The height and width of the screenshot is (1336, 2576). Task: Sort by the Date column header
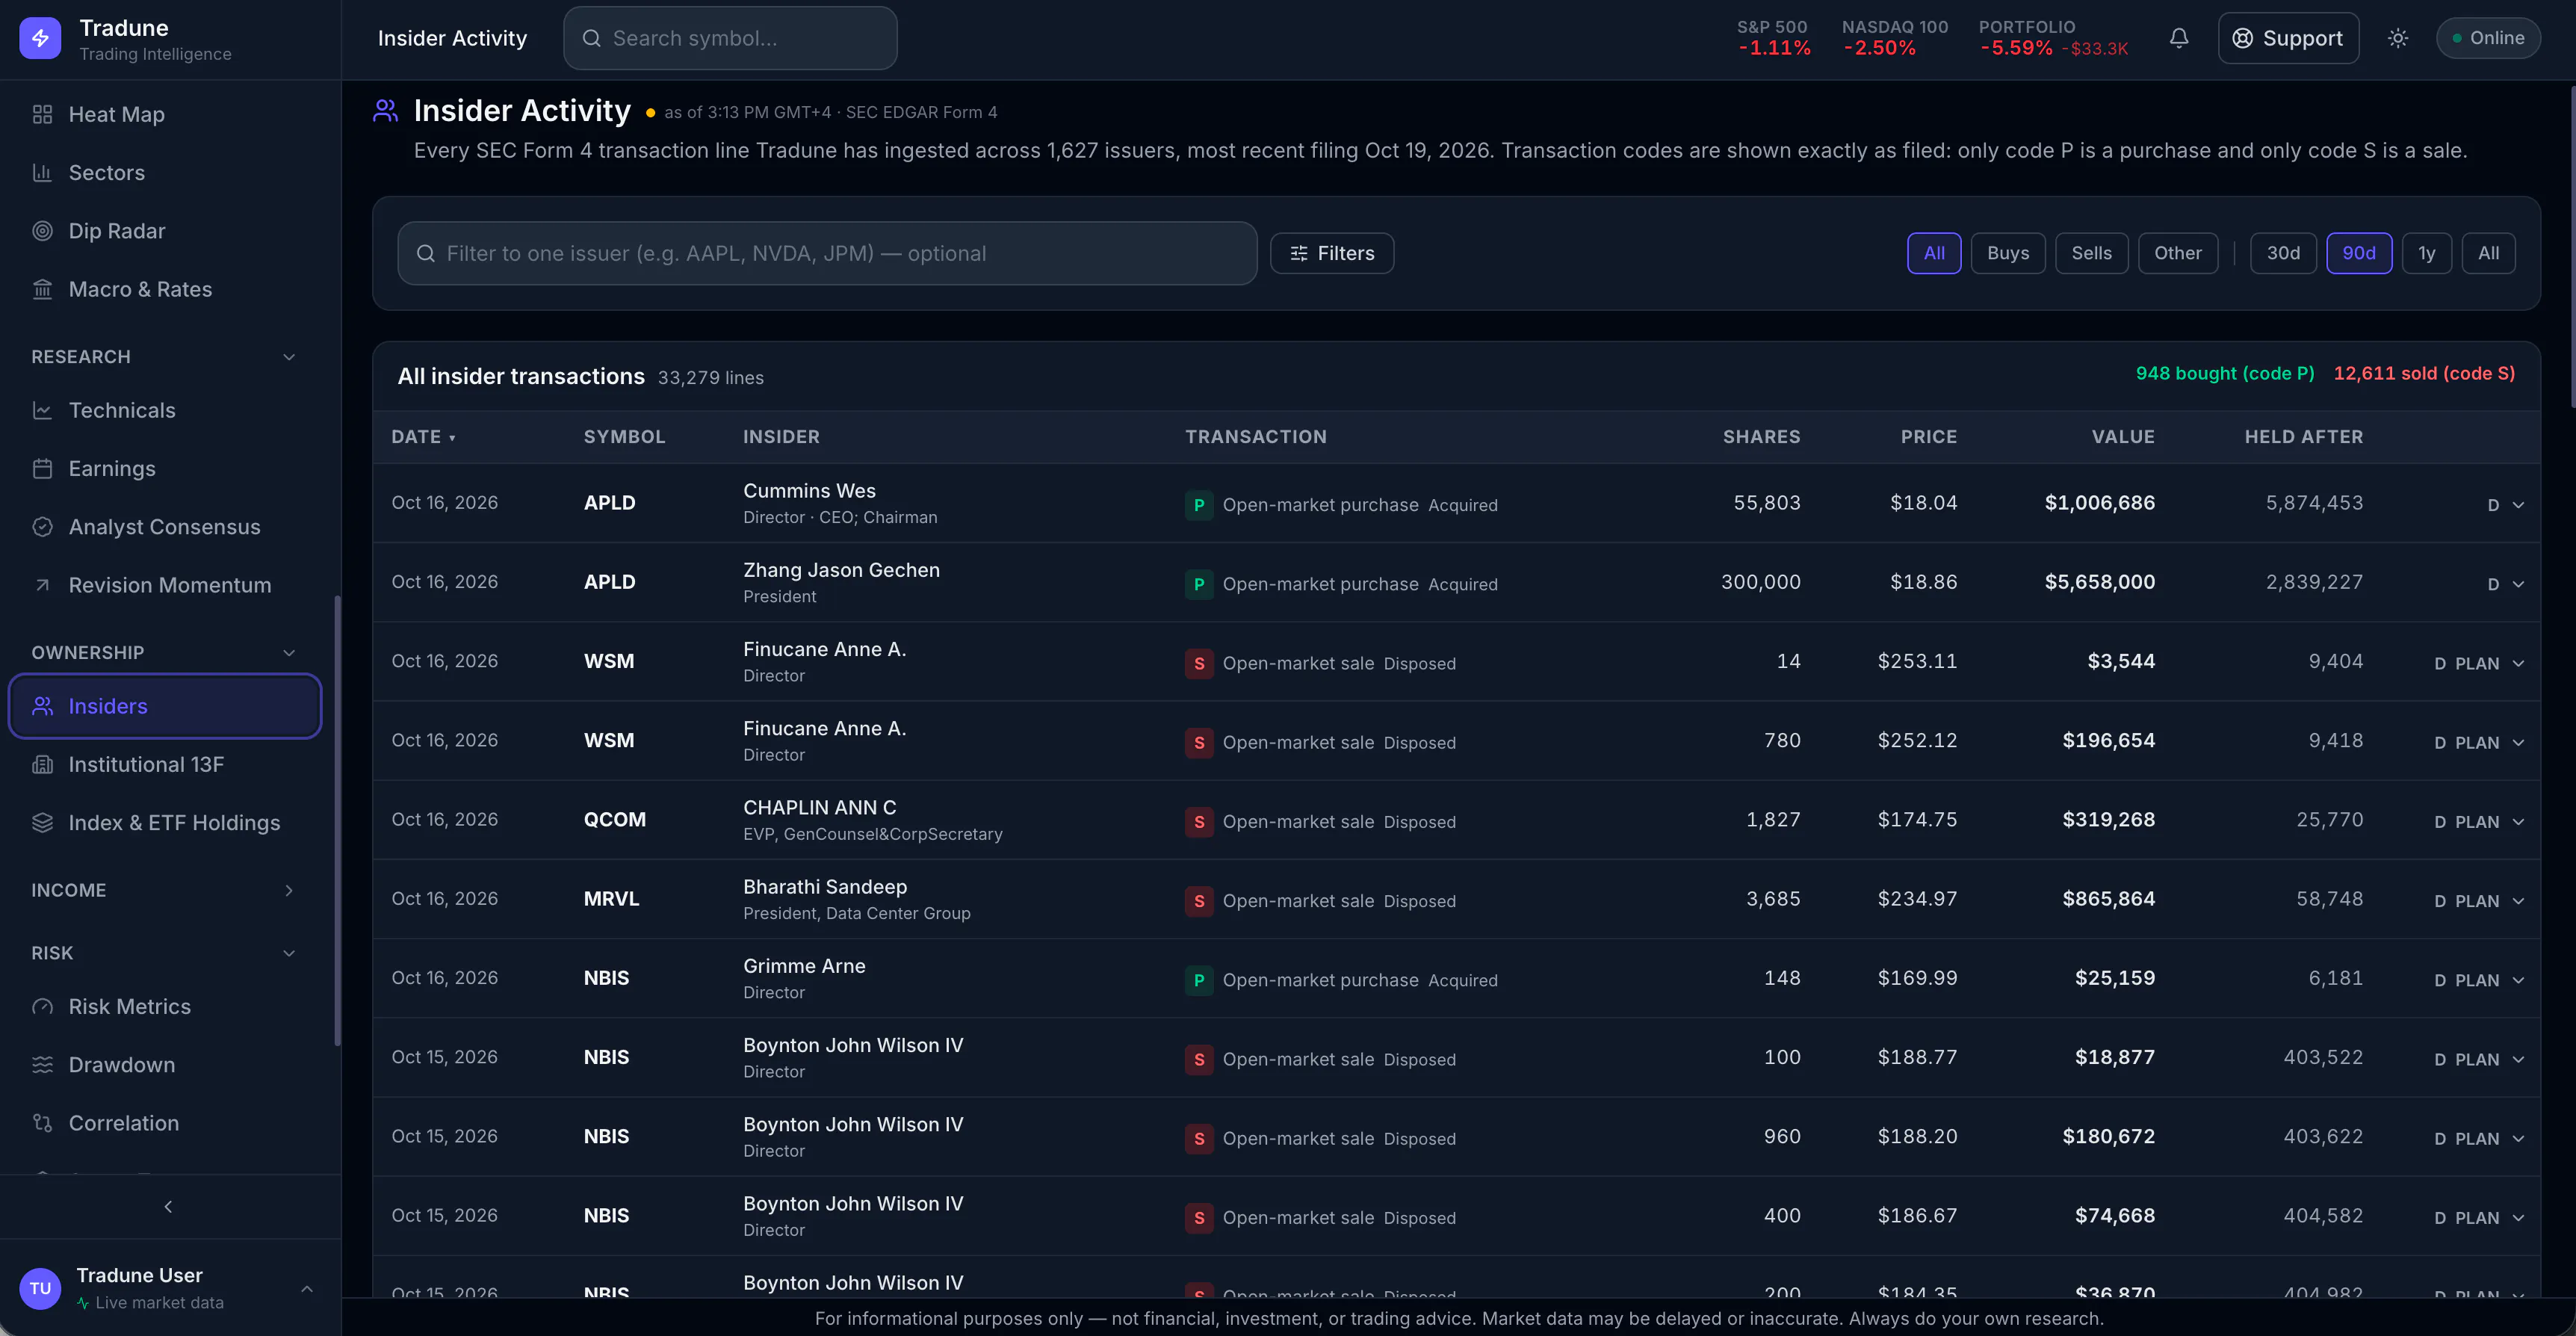[423, 437]
